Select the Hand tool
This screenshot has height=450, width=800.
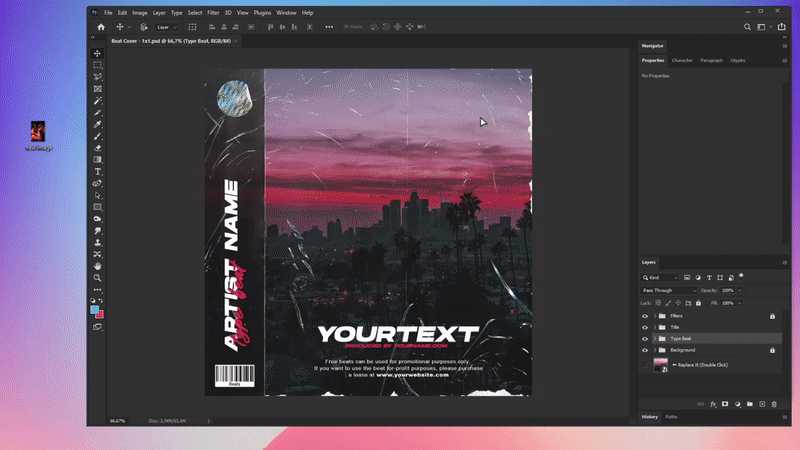pos(97,266)
